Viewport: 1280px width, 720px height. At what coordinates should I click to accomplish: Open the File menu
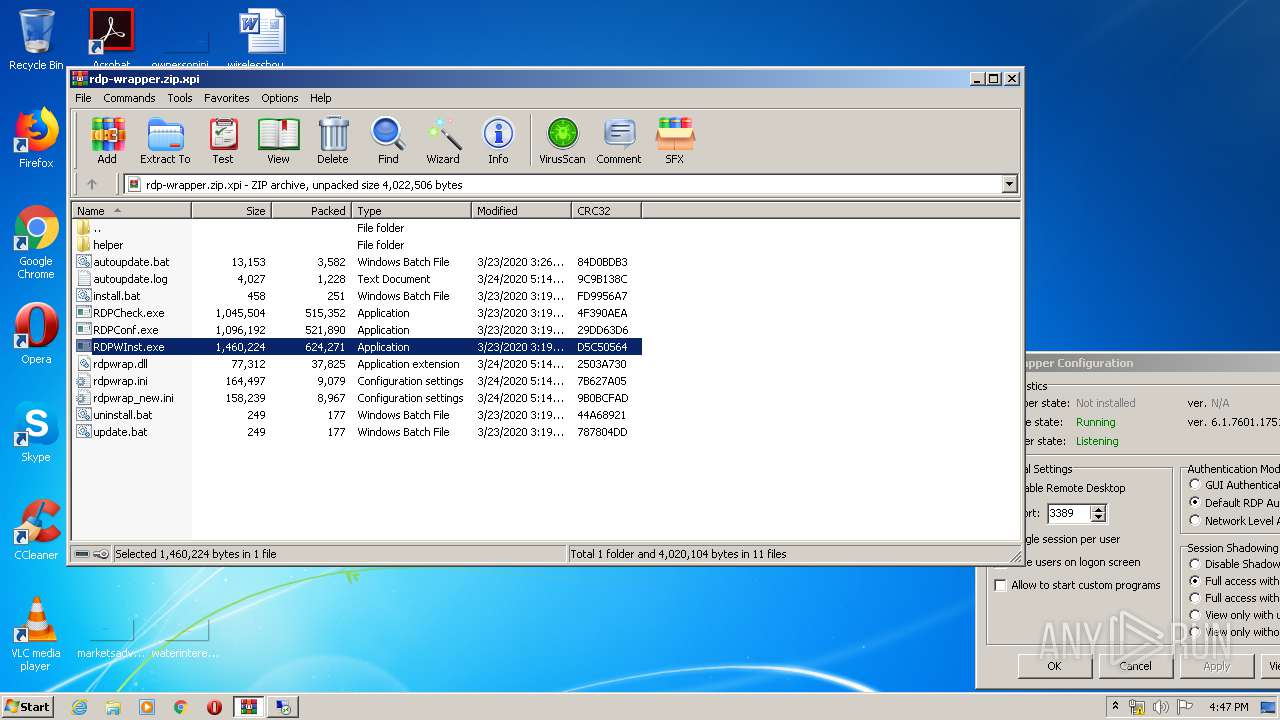pyautogui.click(x=83, y=98)
